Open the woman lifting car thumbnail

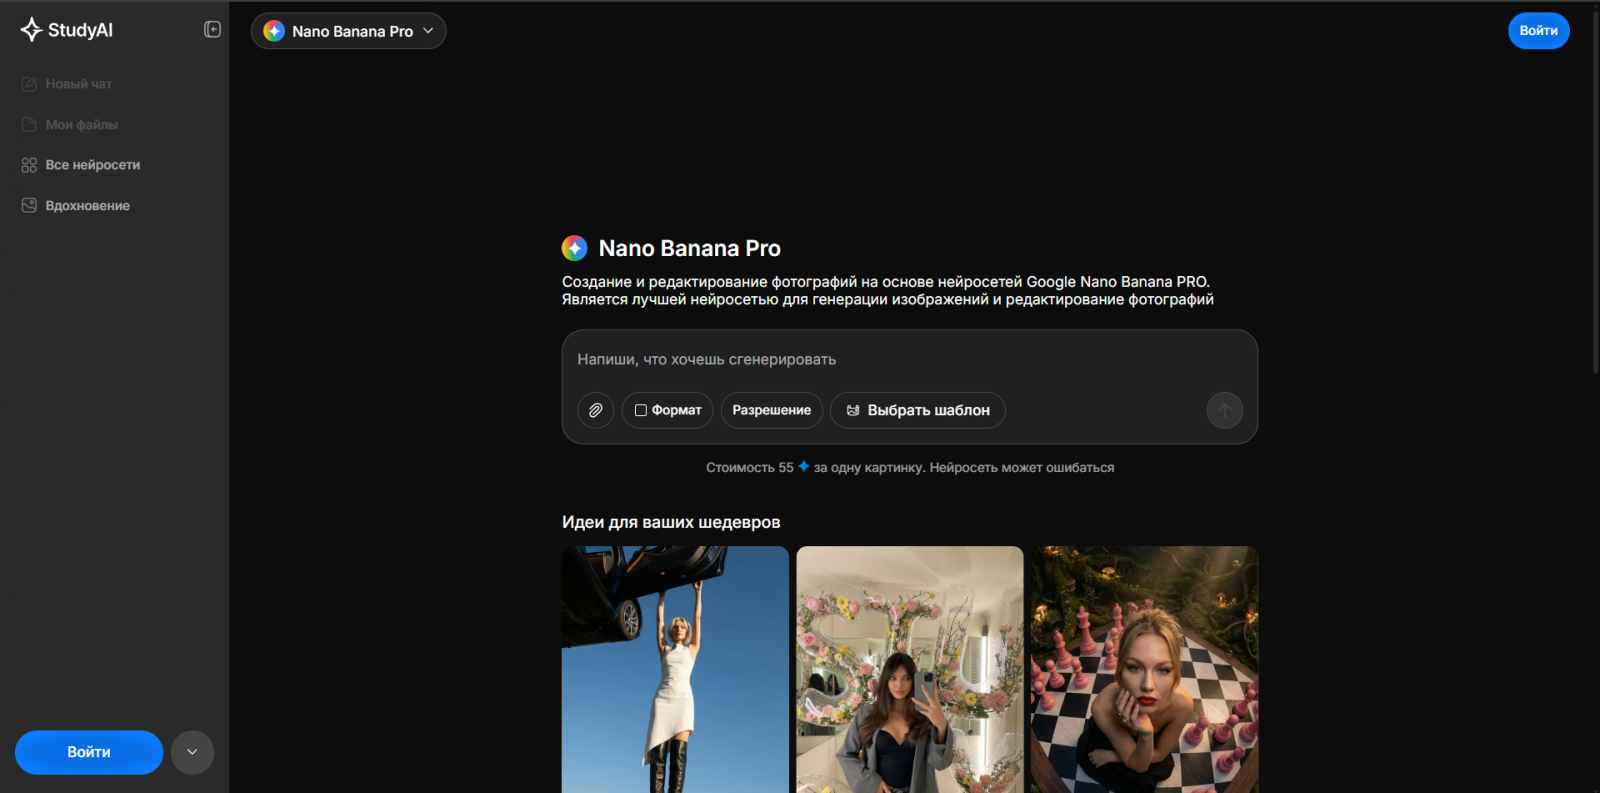pyautogui.click(x=675, y=669)
